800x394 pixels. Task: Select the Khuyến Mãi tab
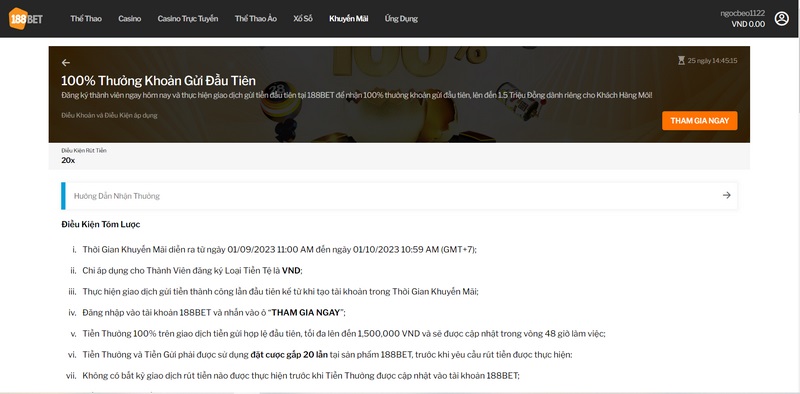tap(348, 19)
